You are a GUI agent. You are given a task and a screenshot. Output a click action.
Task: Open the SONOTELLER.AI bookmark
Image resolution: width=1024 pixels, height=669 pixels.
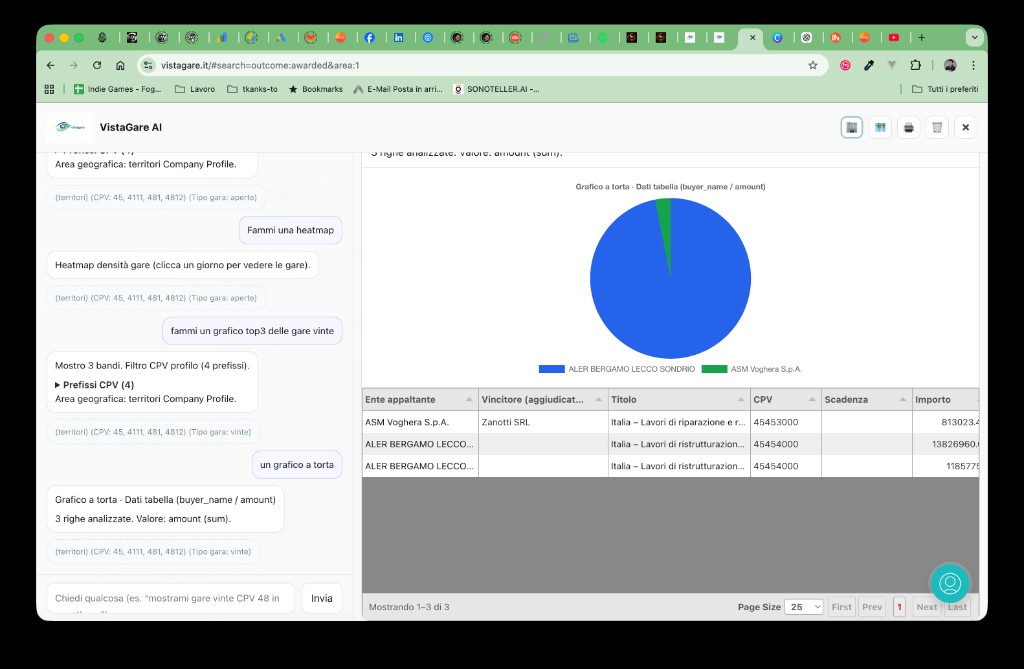[x=497, y=89]
